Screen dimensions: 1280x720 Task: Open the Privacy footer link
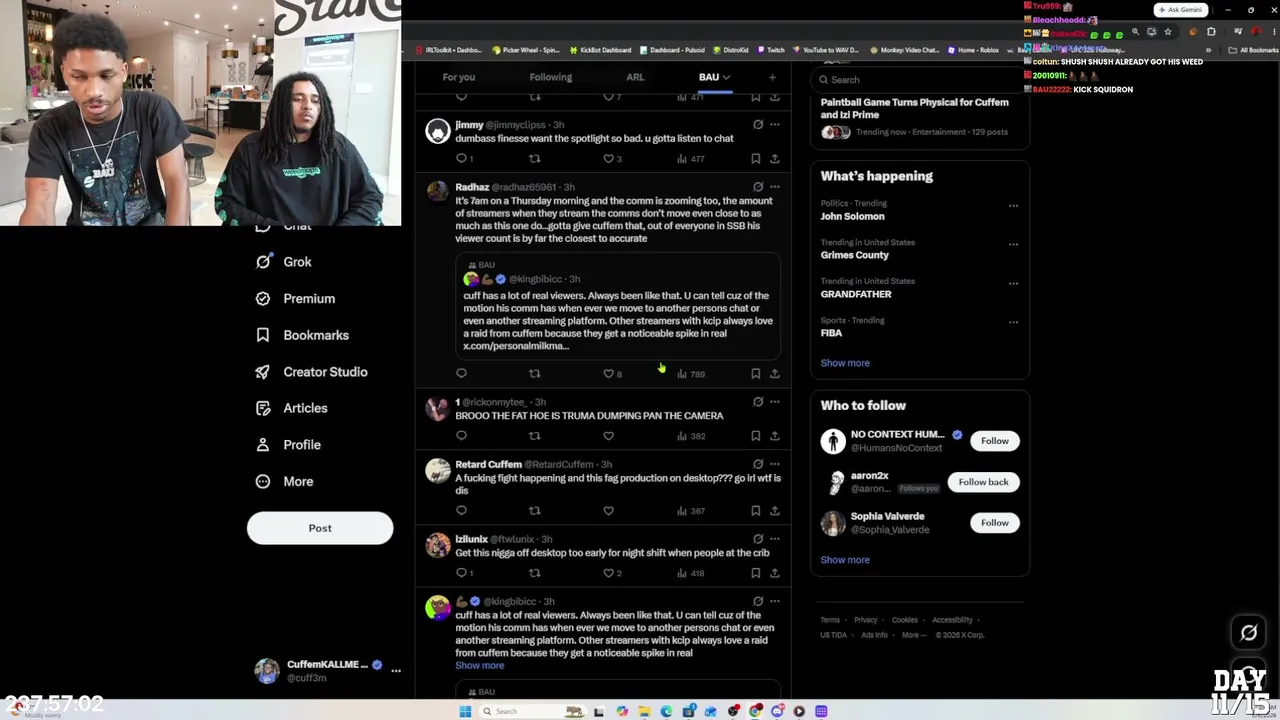tap(866, 620)
